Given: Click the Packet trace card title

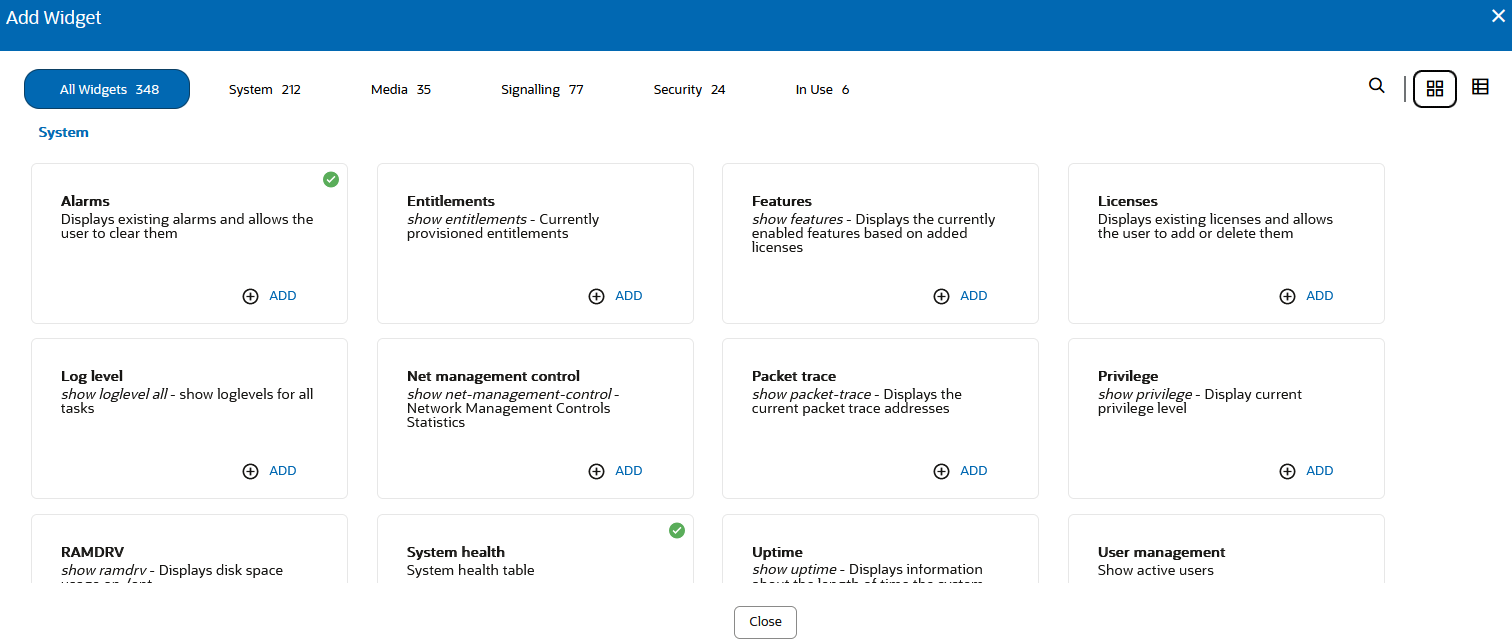Looking at the screenshot, I should [x=794, y=377].
